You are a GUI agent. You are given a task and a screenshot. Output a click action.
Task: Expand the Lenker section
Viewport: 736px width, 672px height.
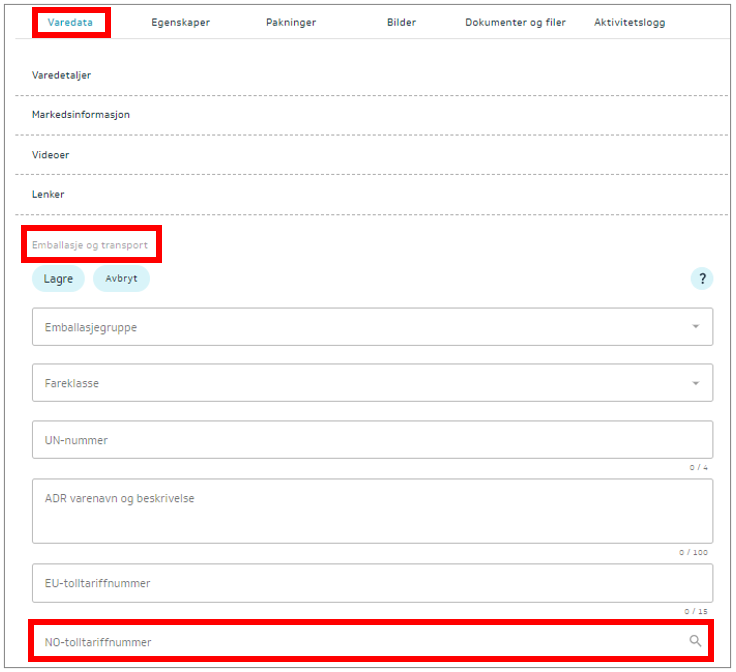pos(48,195)
